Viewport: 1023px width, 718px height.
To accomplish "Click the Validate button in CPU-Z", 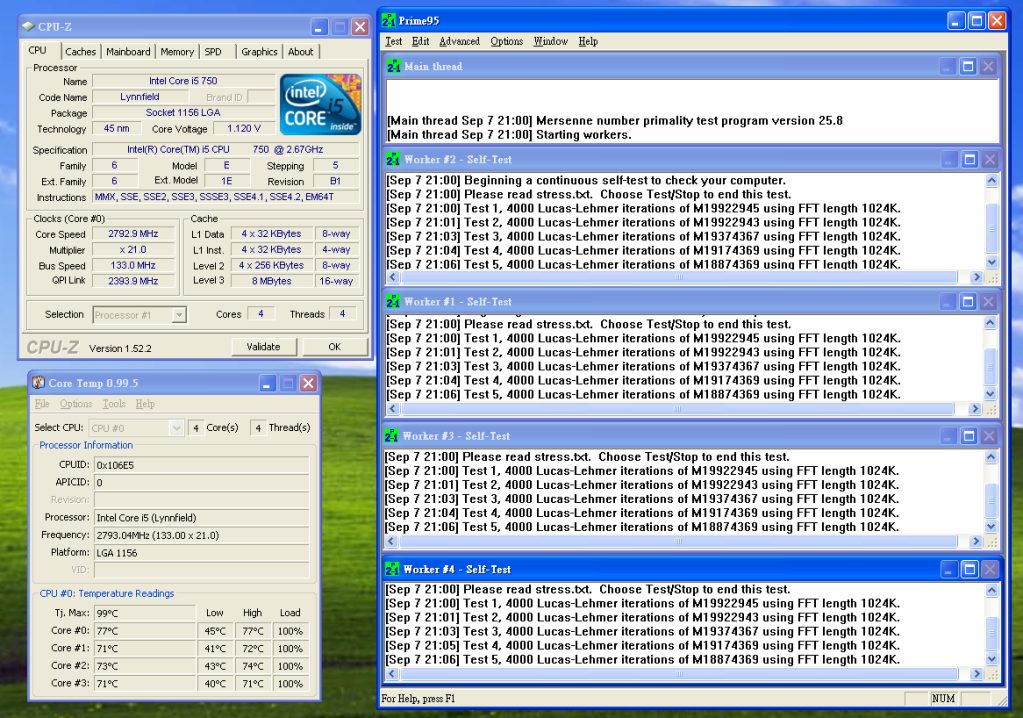I will 264,347.
